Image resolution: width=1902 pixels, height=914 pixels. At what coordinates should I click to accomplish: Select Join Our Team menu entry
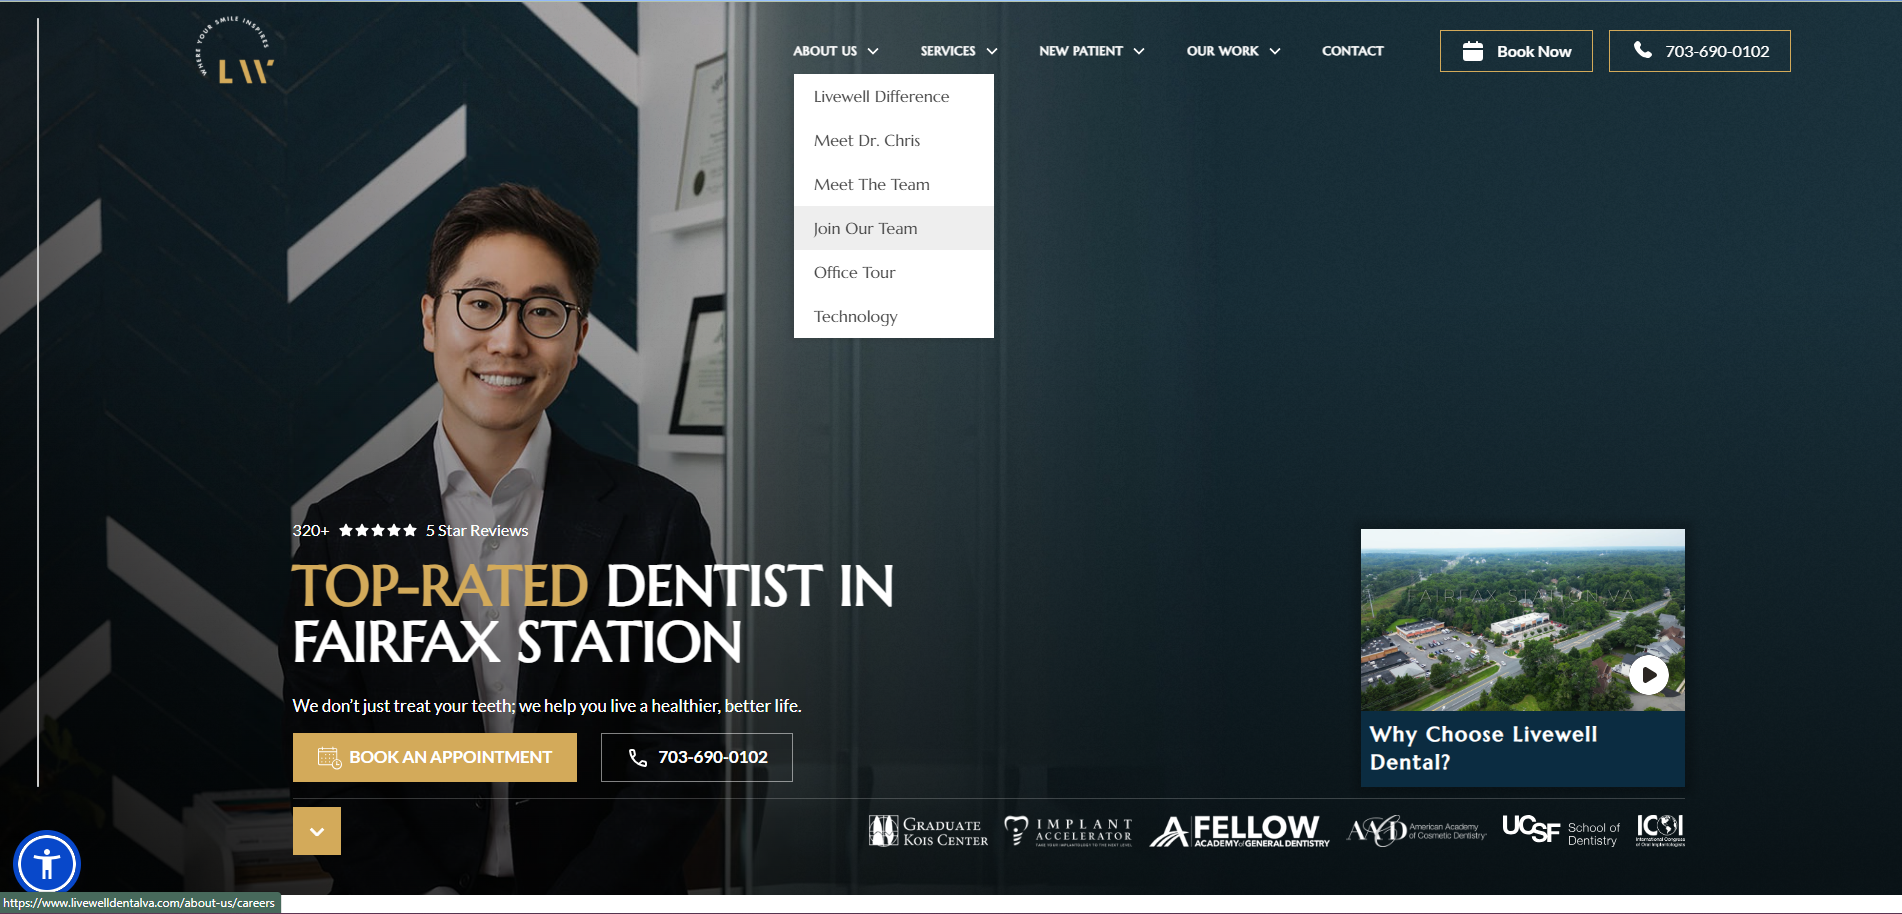894,228
